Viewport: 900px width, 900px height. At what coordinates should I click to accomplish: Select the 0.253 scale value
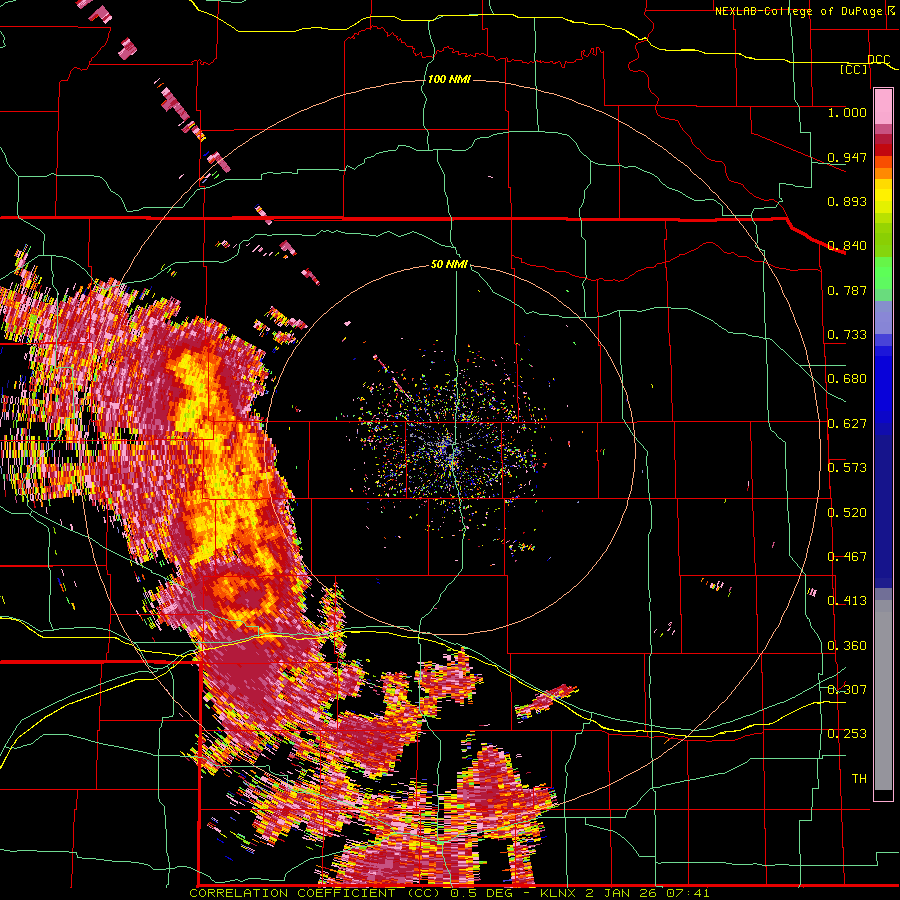(x=847, y=734)
